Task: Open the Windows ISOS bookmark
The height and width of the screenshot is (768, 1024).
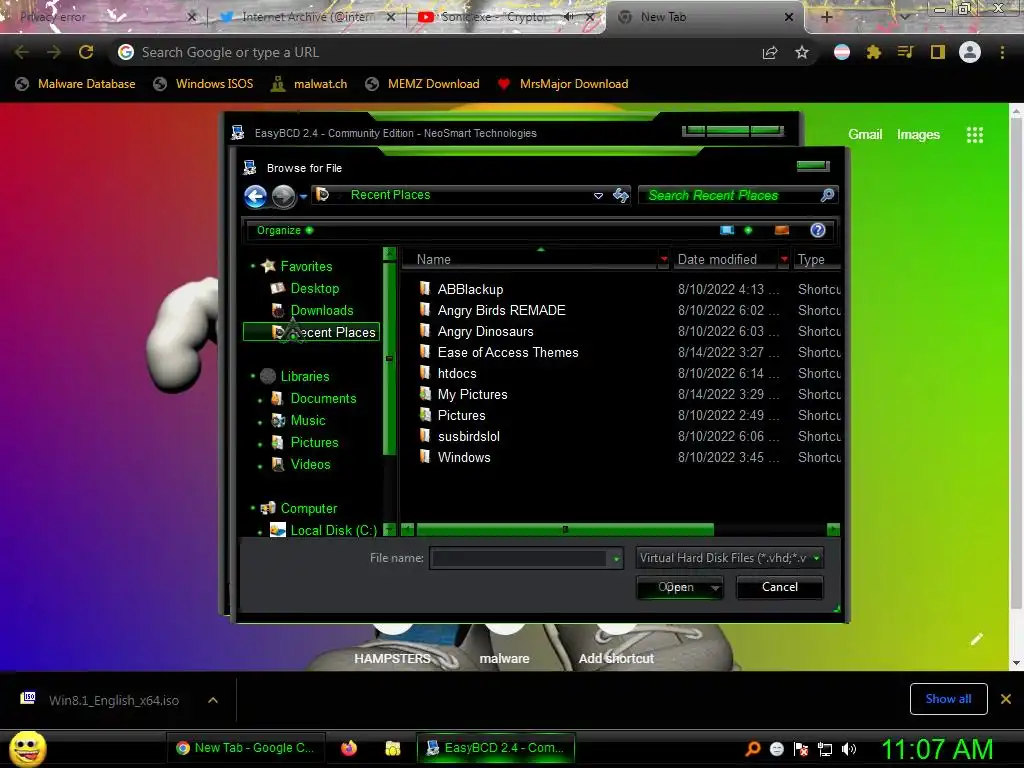Action: (x=203, y=84)
